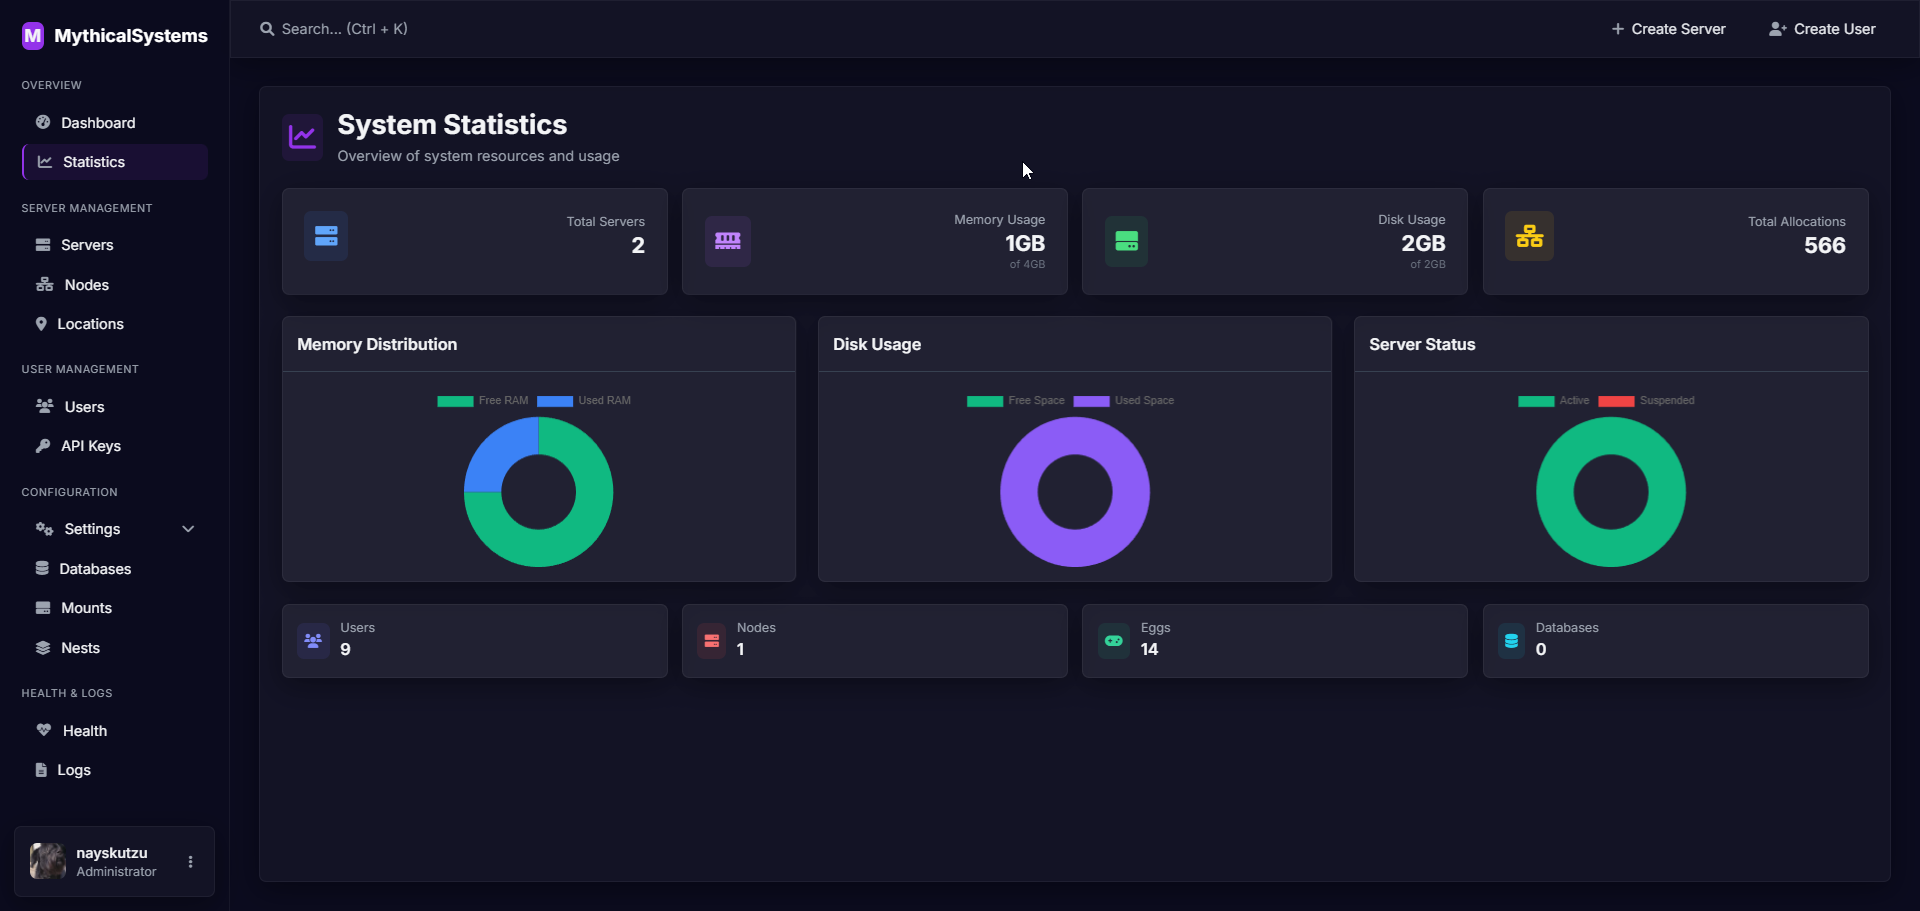Click the Databases stack icon in sidebar
Viewport: 1920px width, 911px height.
42,568
